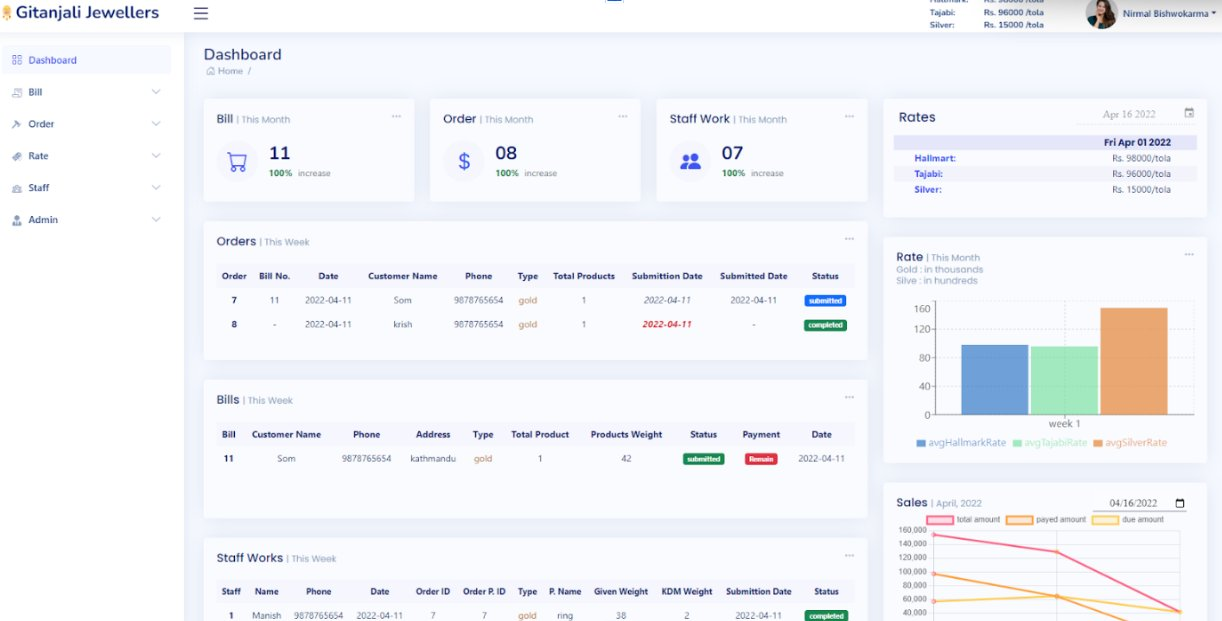Viewport: 1222px width, 621px height.
Task: Click the Gitanjali Jewellers logo icon
Action: click(x=8, y=13)
